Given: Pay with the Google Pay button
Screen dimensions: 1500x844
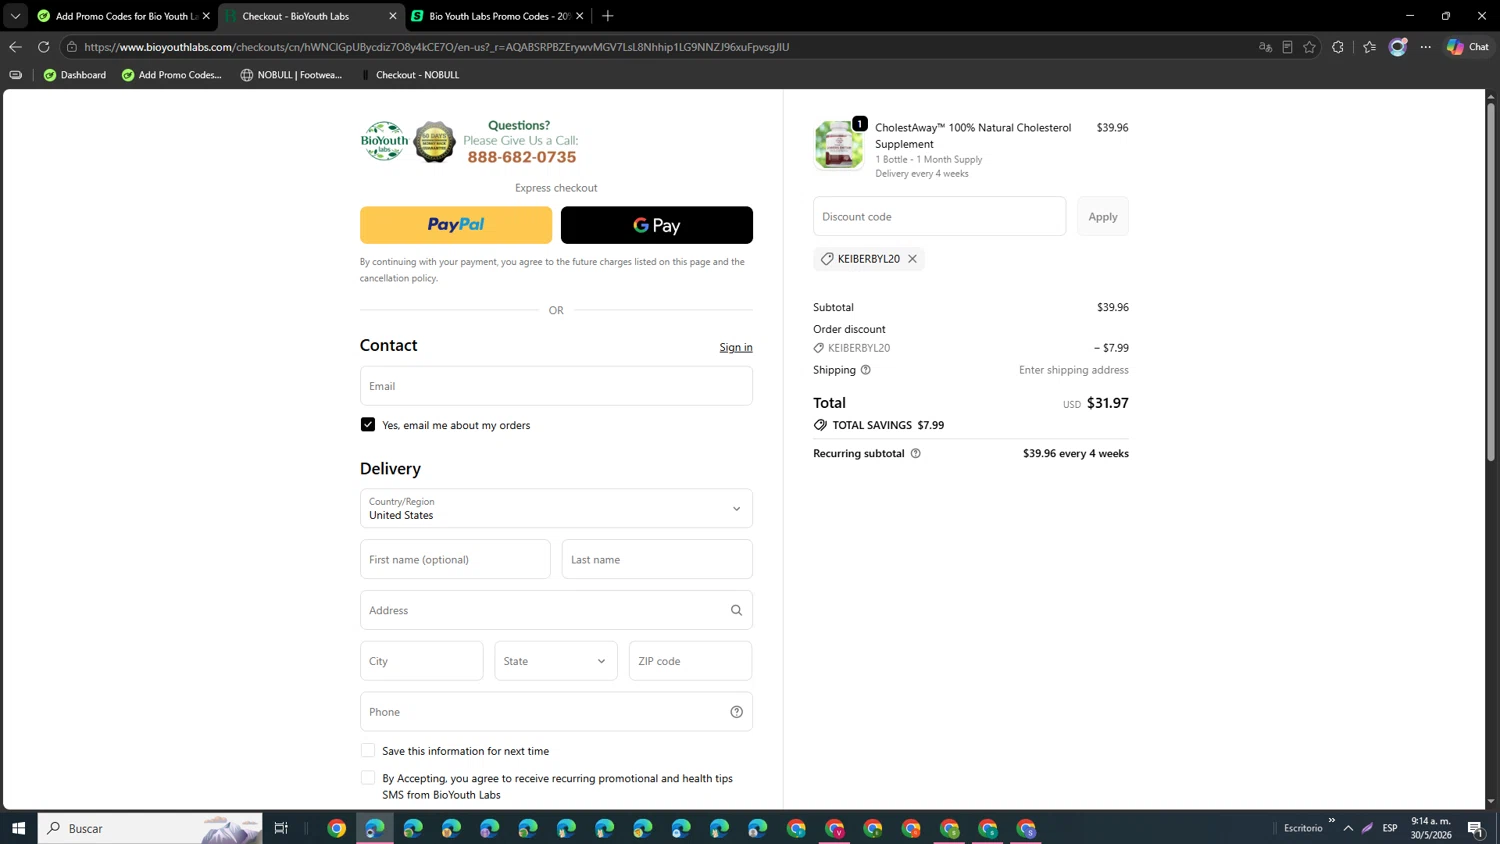Looking at the screenshot, I should [656, 225].
